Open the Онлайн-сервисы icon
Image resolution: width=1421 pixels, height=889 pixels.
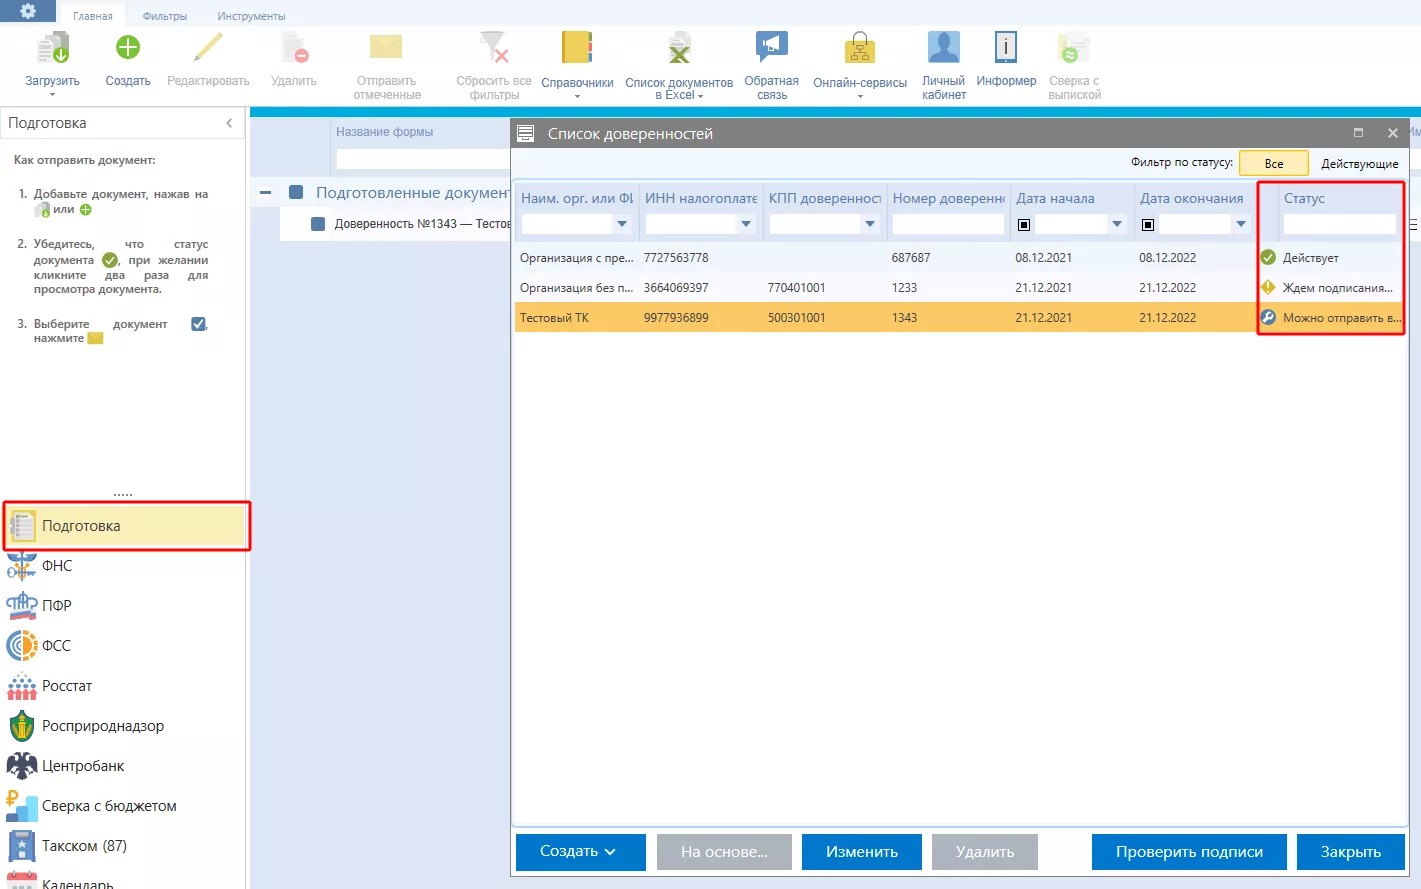point(860,48)
